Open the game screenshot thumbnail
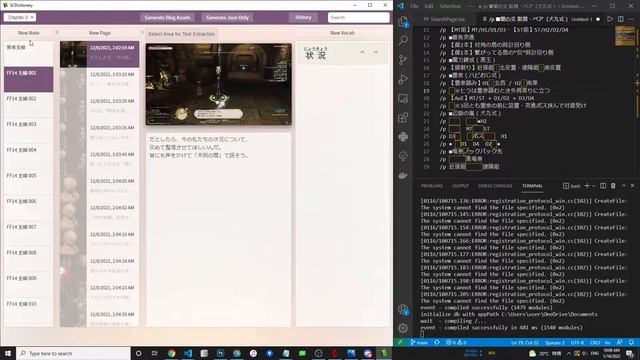Viewport: 640px width, 360px height. coord(219,84)
